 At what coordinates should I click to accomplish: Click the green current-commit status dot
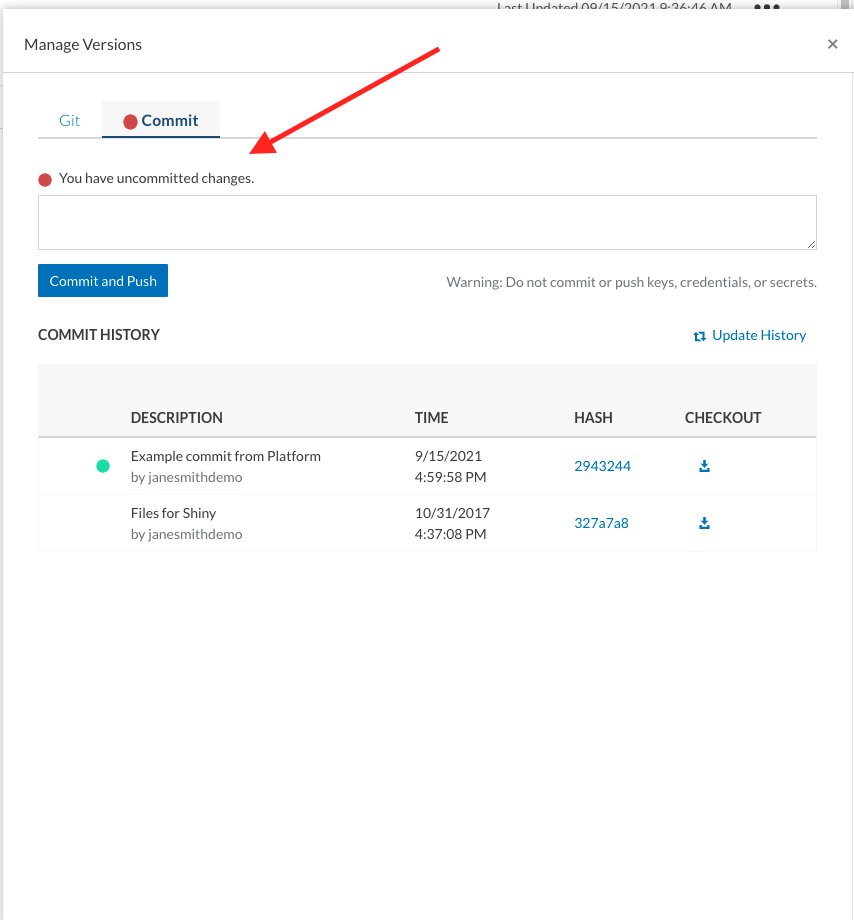pyautogui.click(x=103, y=466)
